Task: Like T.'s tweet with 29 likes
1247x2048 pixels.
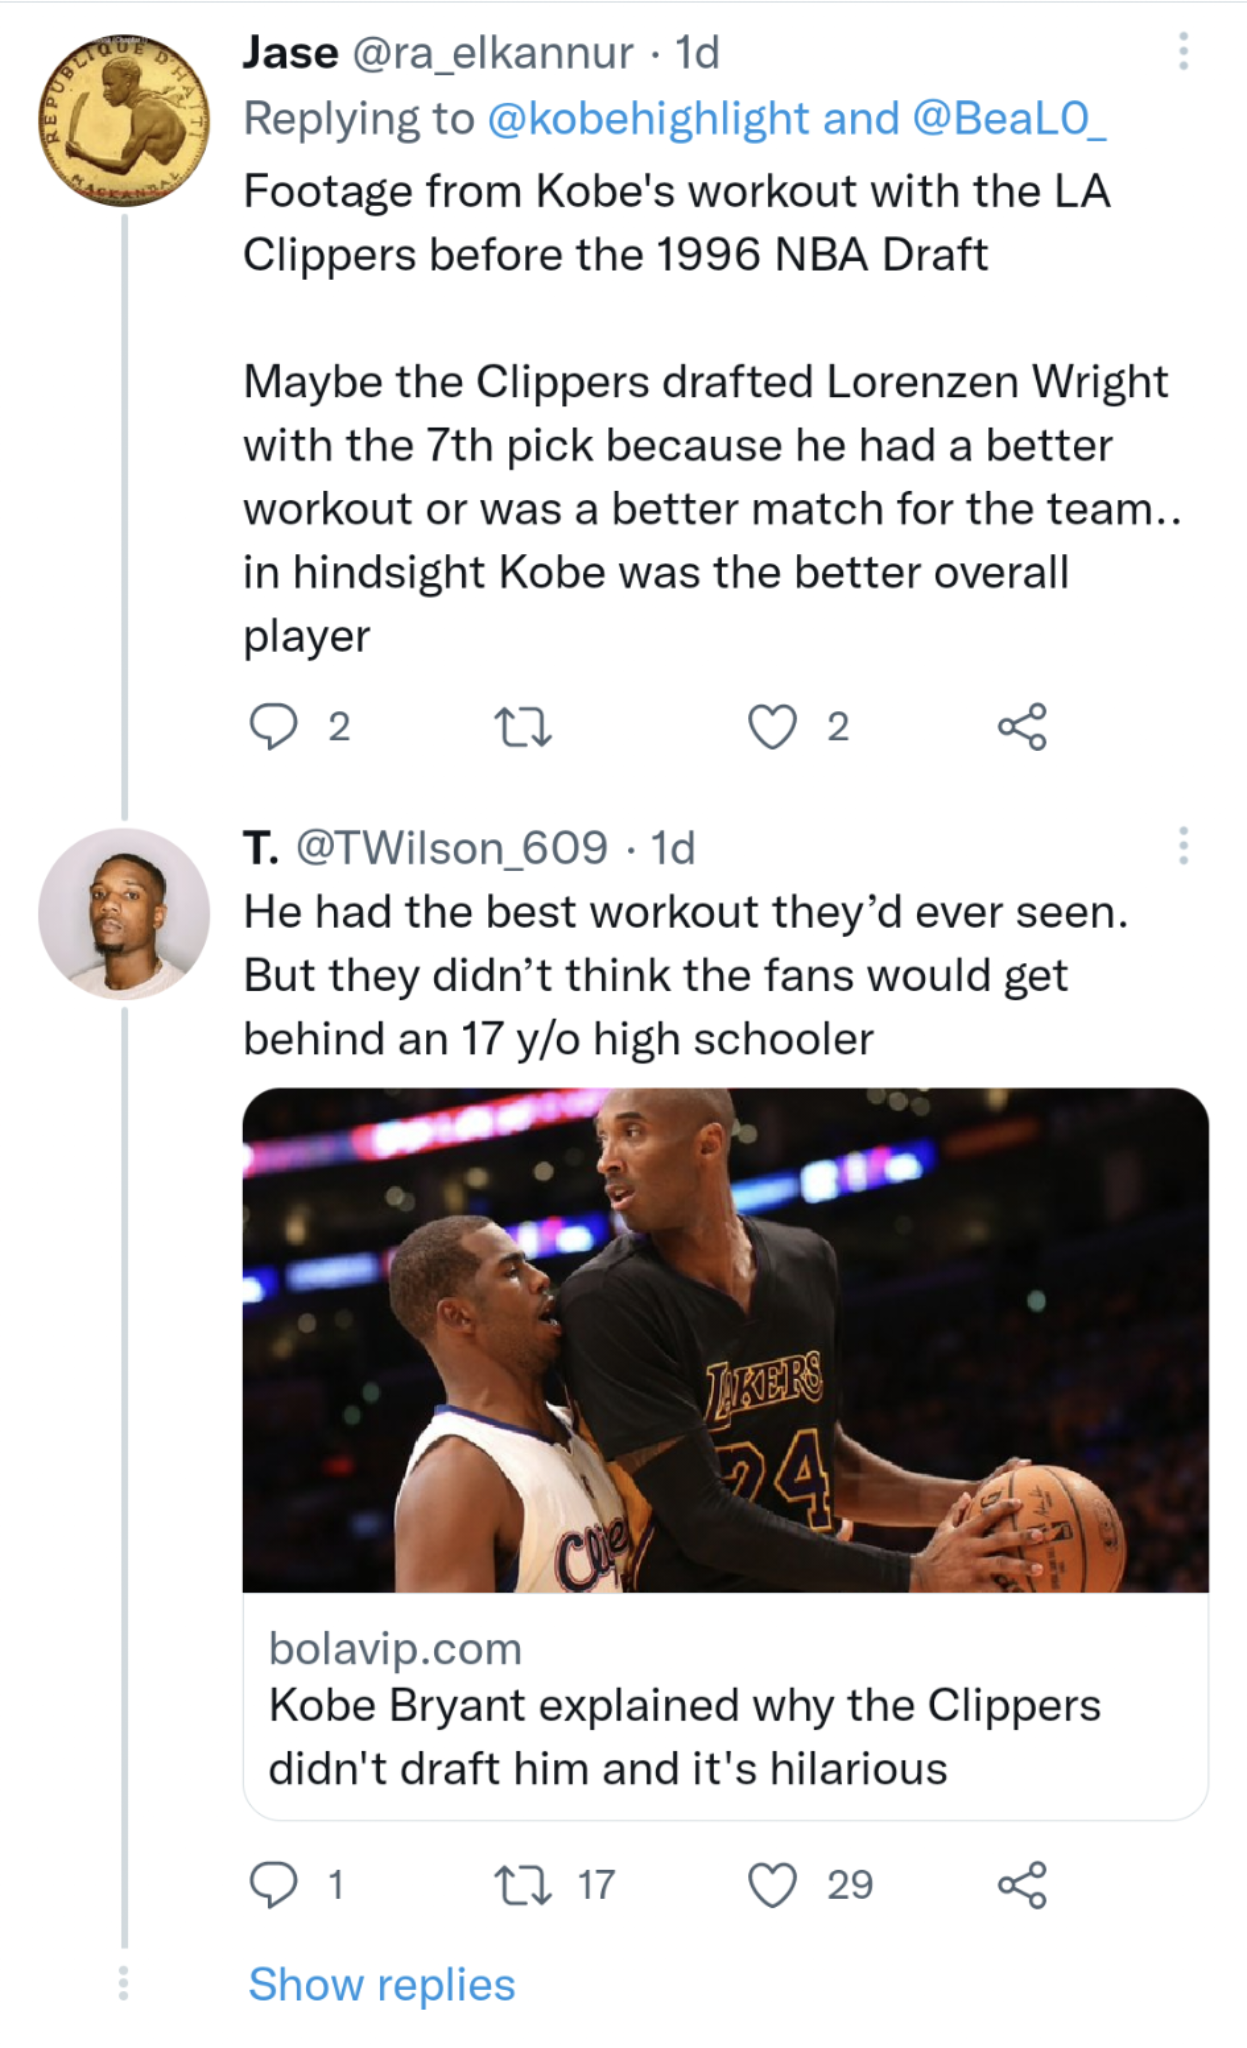Action: [773, 1885]
